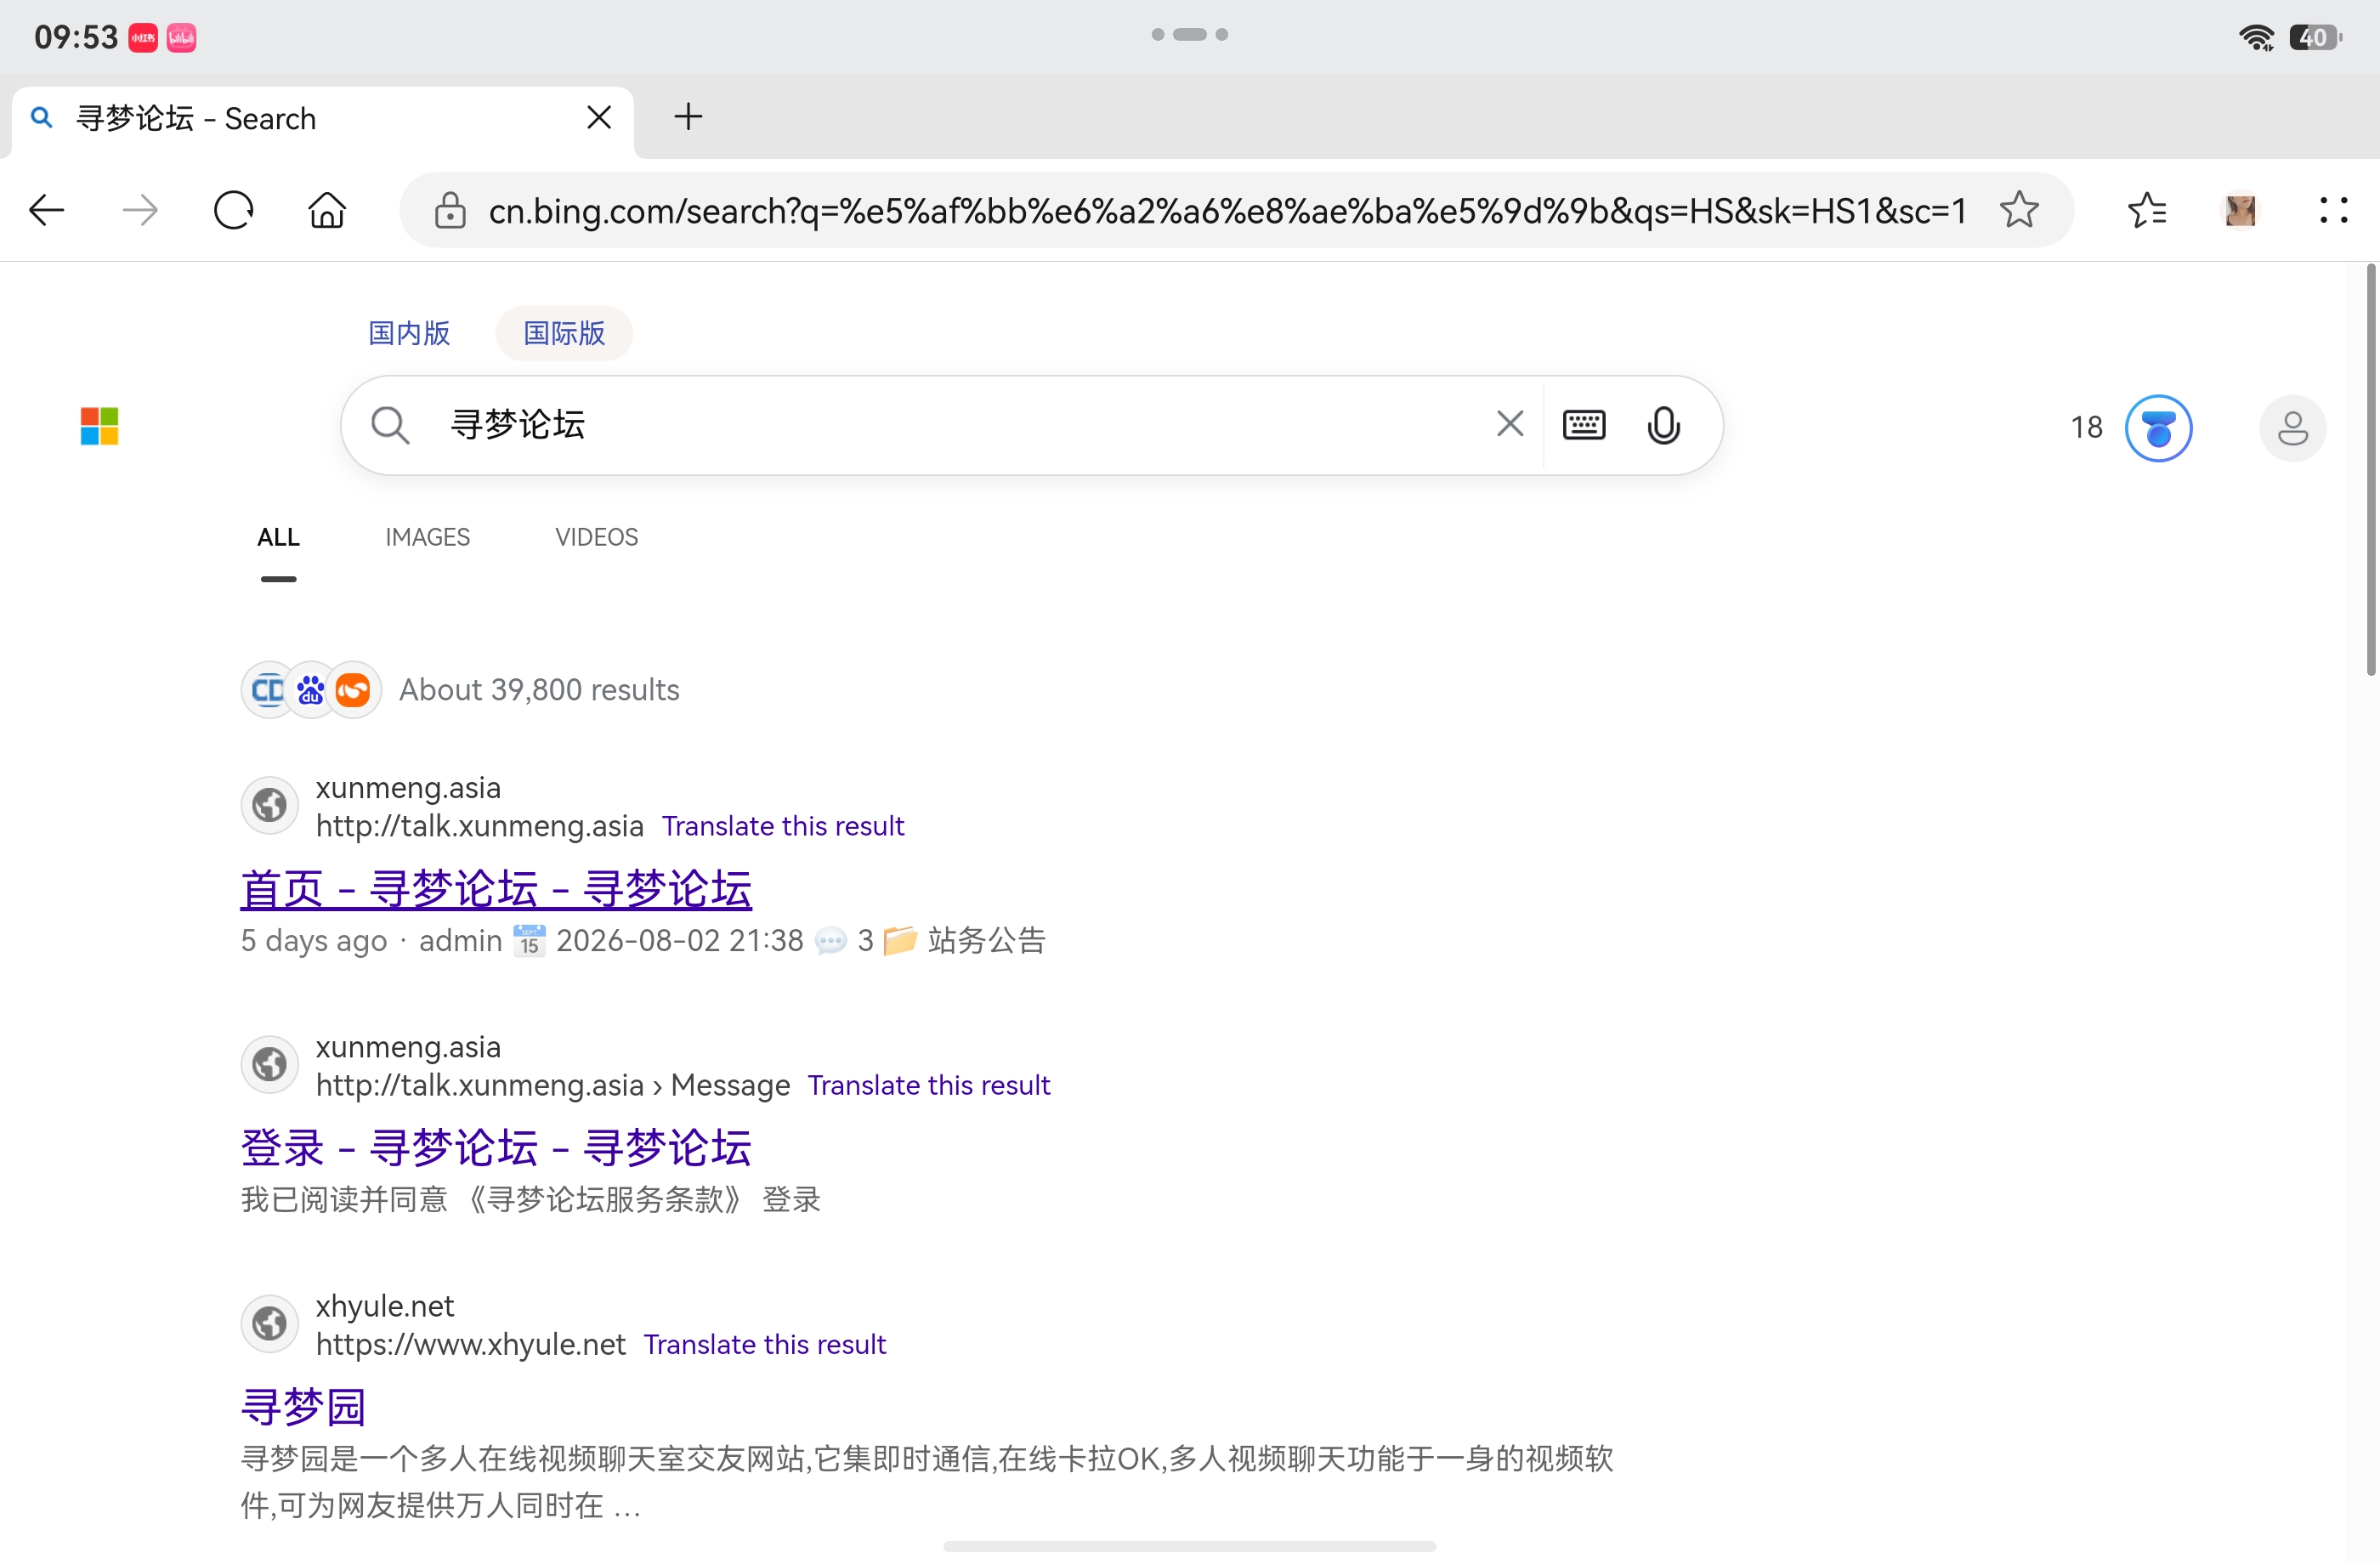Click the address bar URL
This screenshot has height=1564, width=2380.
1227,210
